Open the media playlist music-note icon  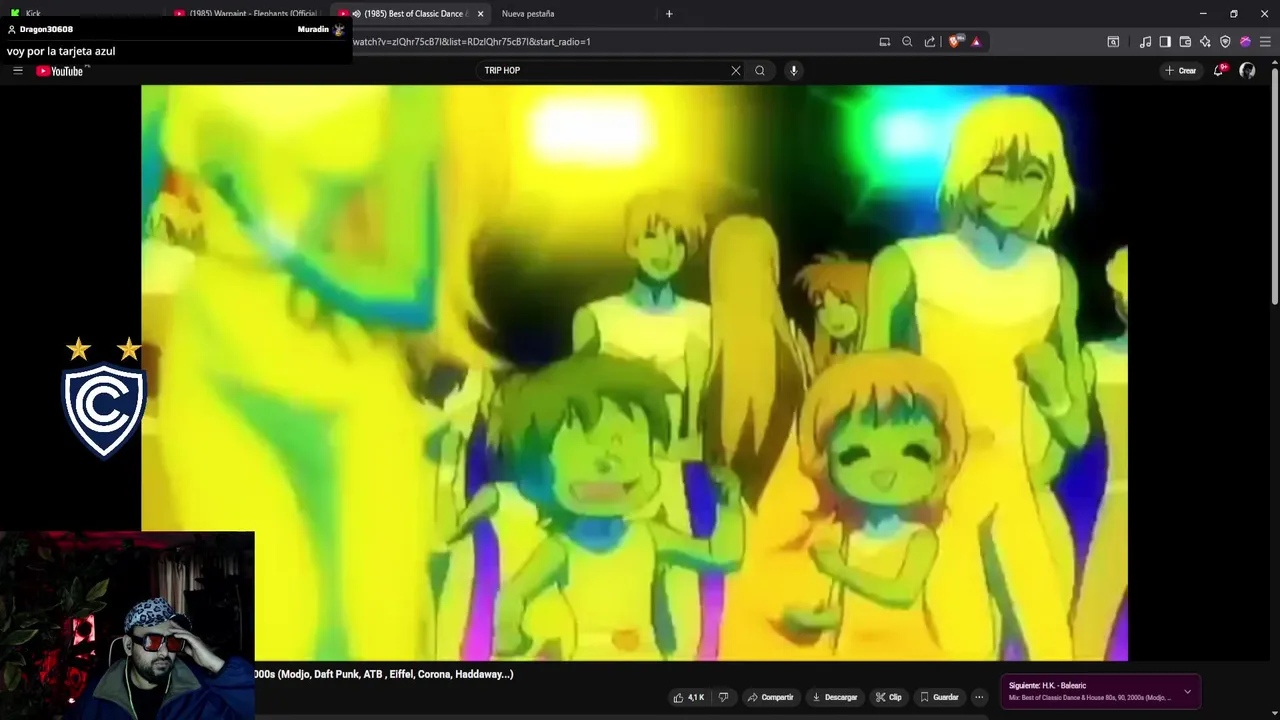tap(1145, 42)
